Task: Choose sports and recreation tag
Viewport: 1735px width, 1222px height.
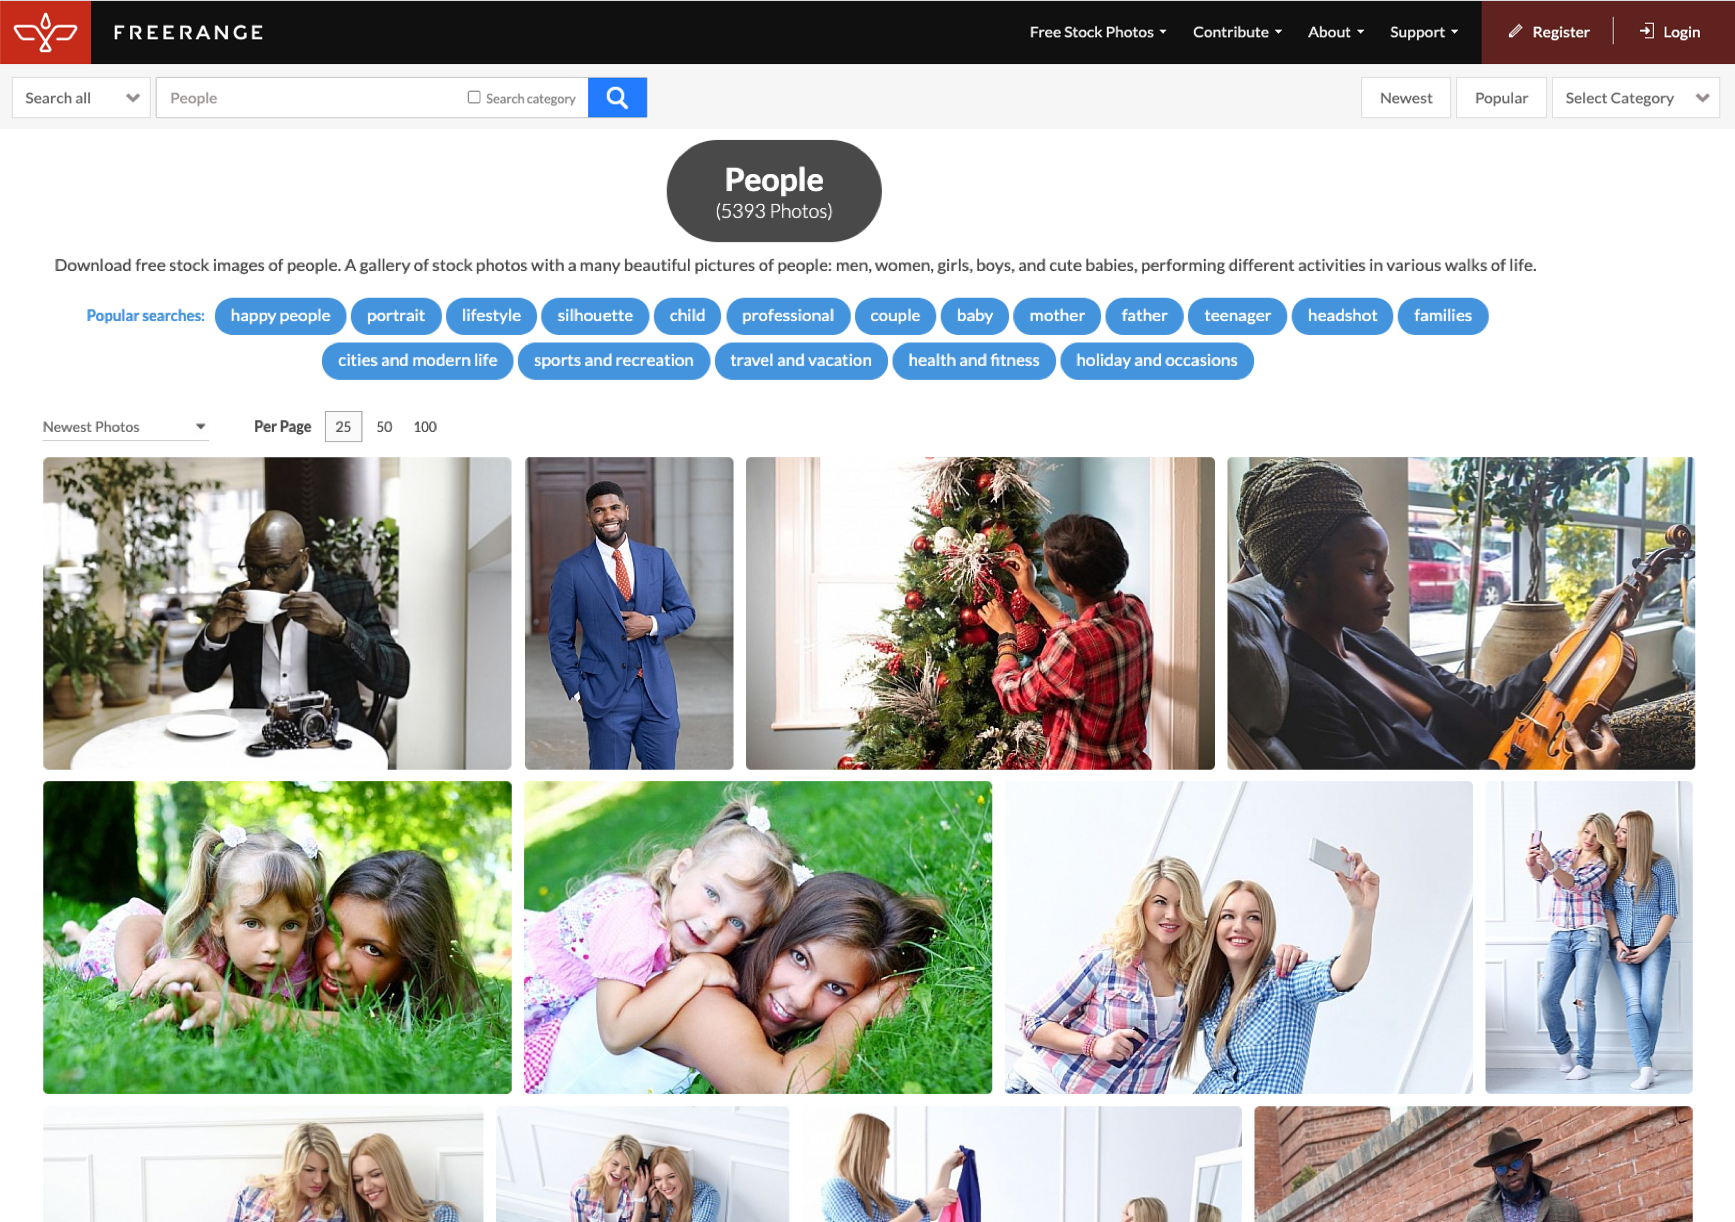Action: tap(613, 360)
